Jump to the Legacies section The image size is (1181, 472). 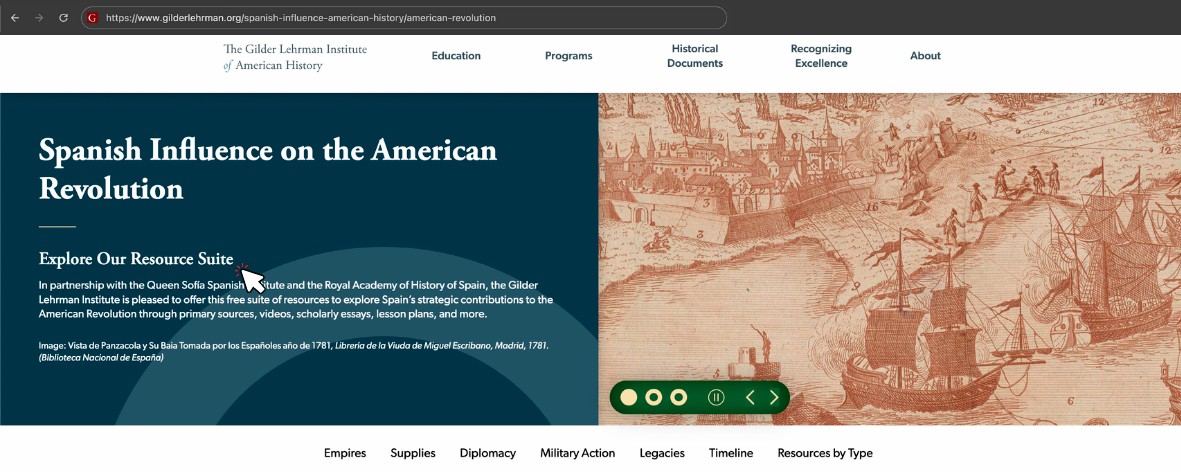(x=662, y=453)
